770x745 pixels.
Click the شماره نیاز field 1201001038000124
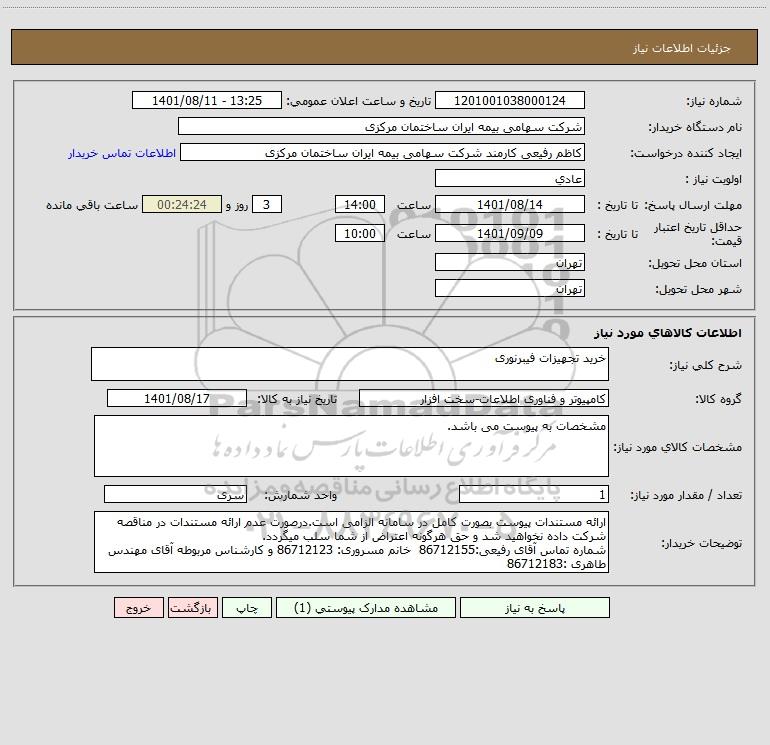pos(510,101)
